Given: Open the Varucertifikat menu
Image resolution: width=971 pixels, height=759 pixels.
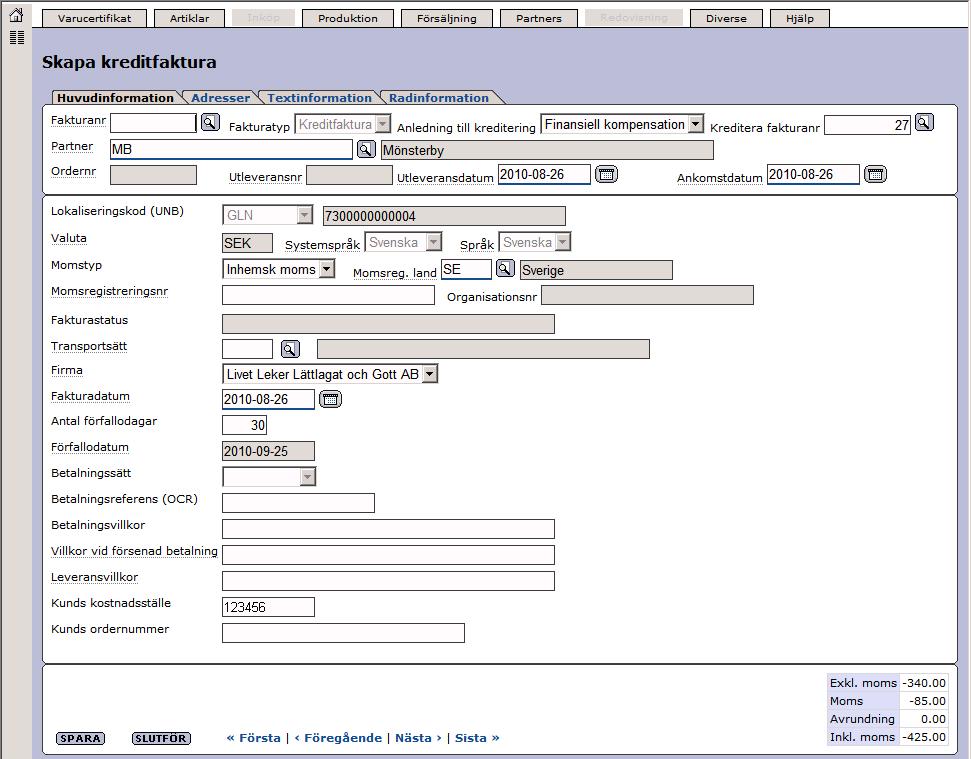Looking at the screenshot, I should (x=95, y=19).
